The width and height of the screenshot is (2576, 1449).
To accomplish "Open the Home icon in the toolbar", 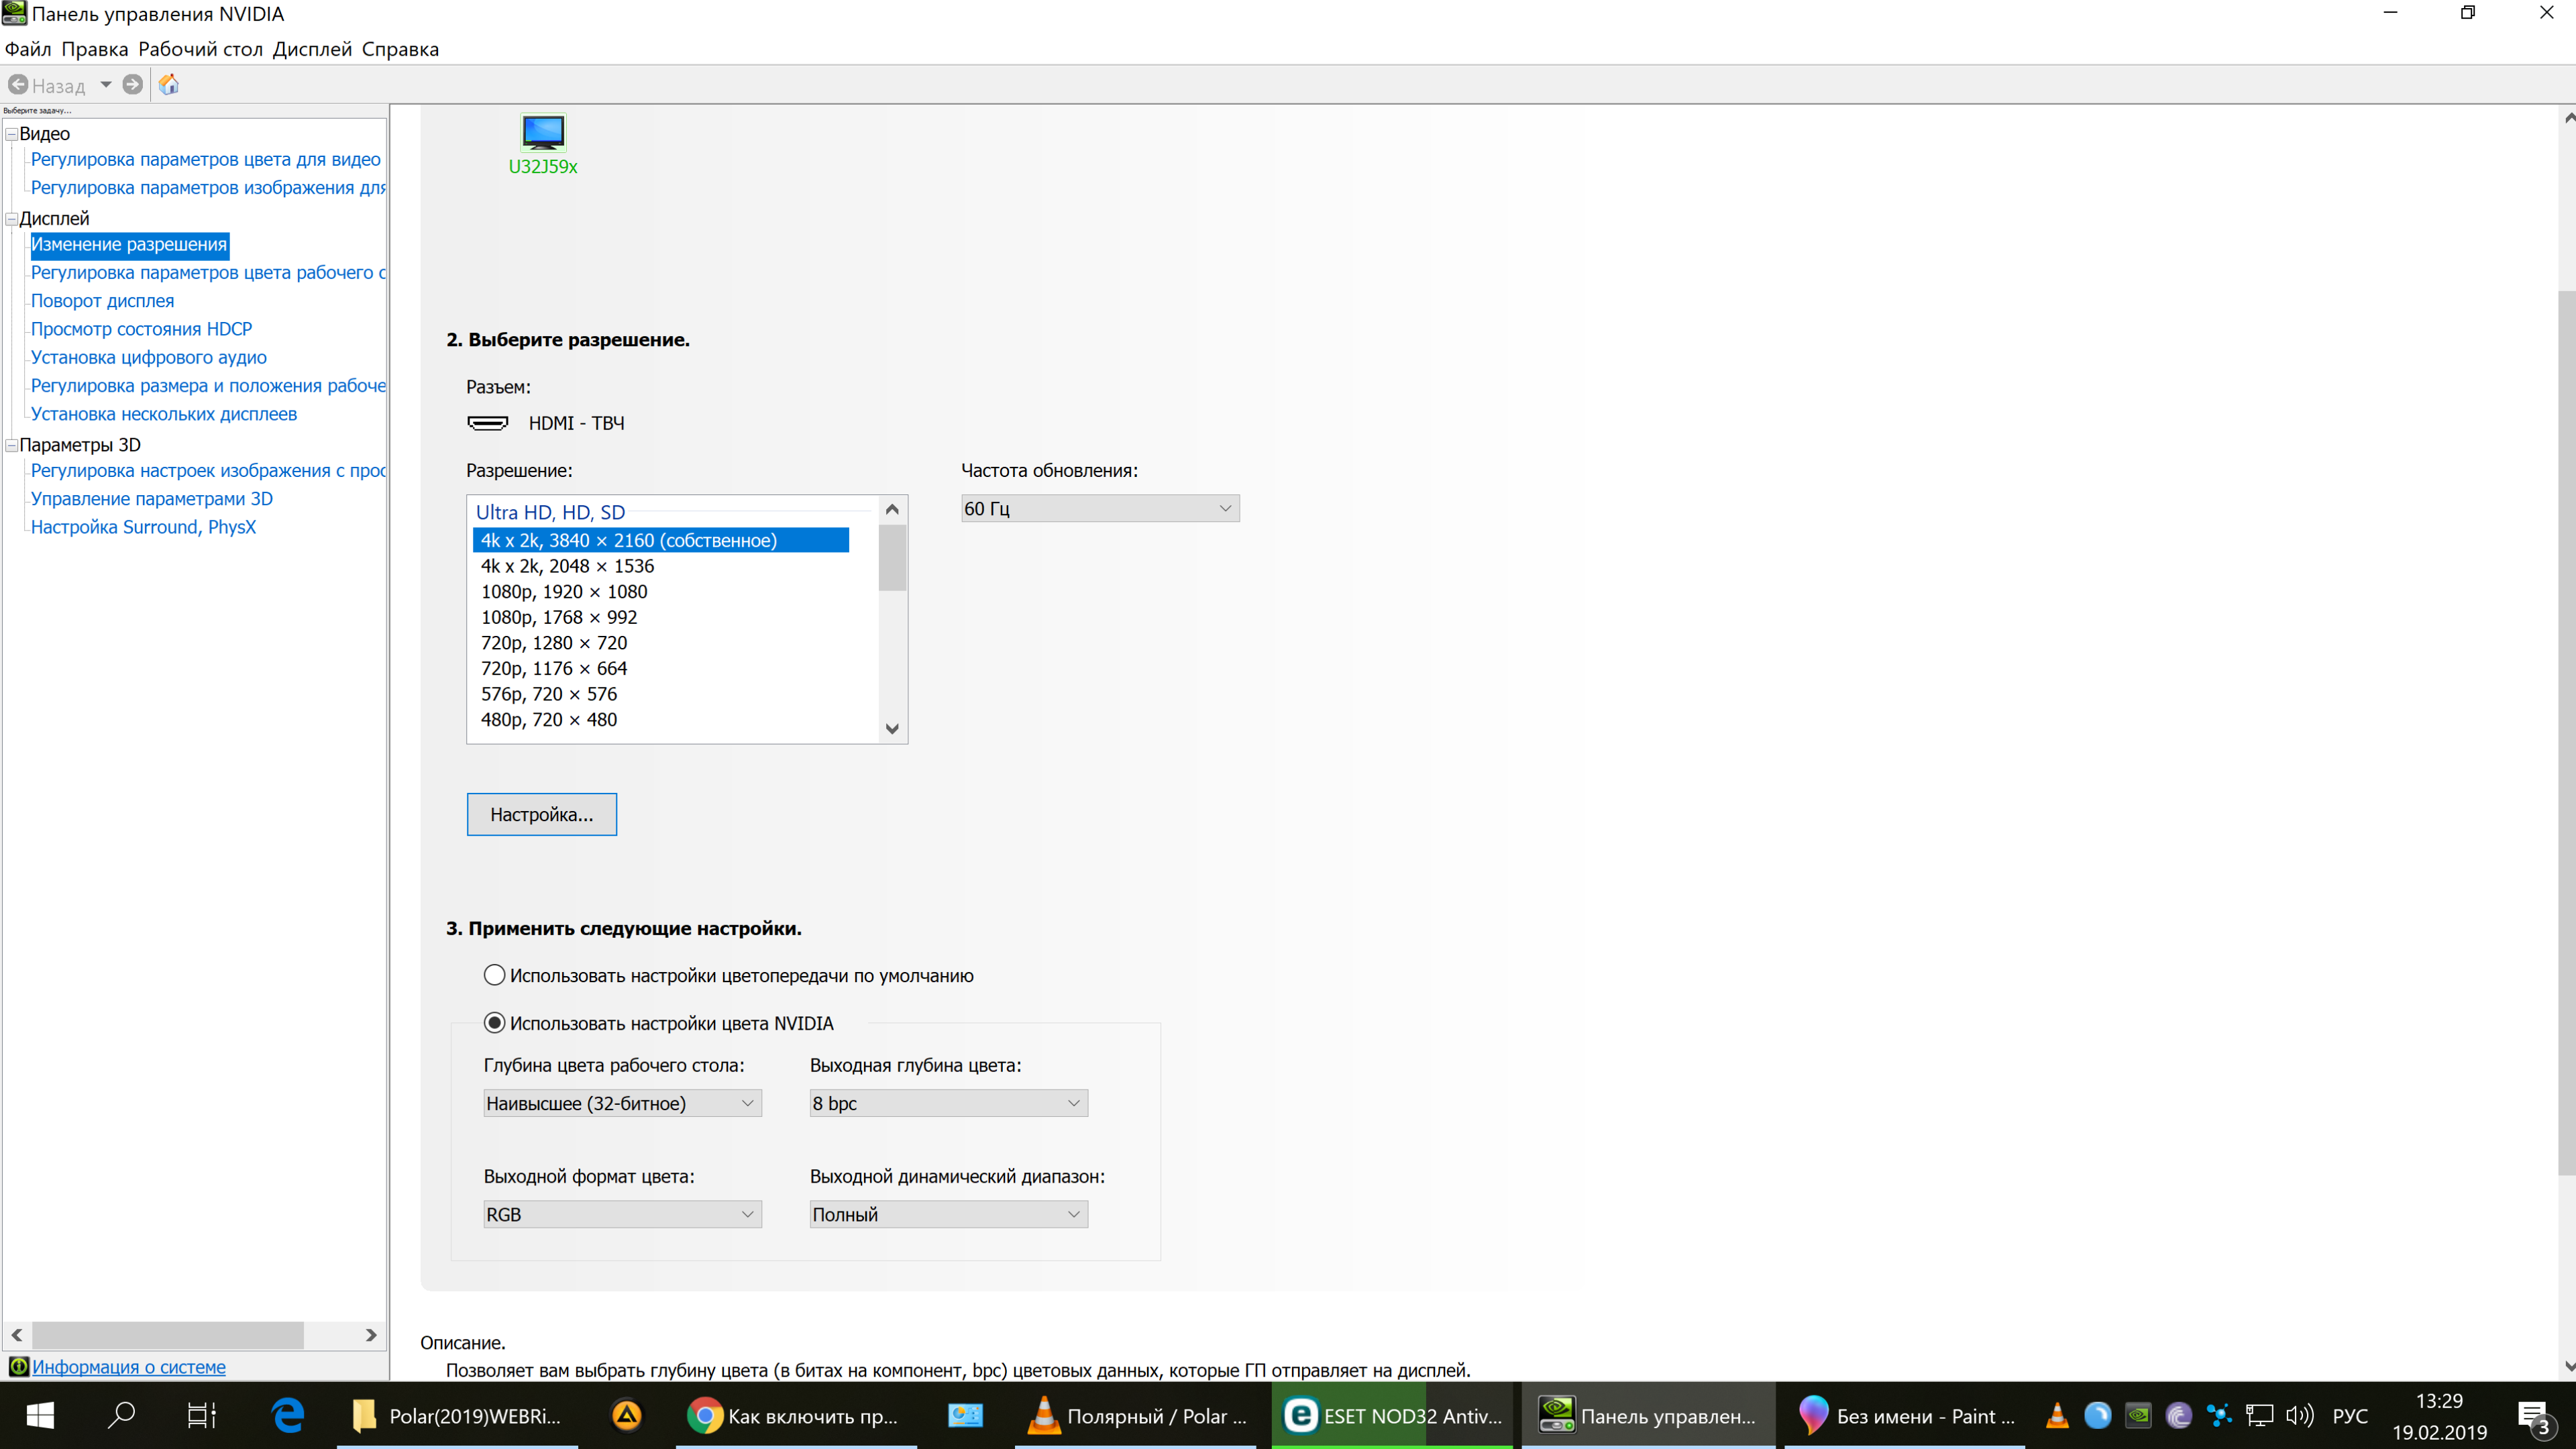I will point(169,85).
